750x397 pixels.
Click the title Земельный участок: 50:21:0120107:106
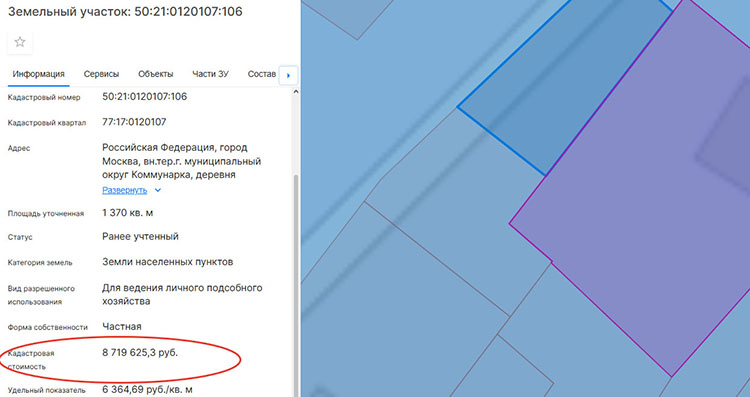(x=125, y=11)
